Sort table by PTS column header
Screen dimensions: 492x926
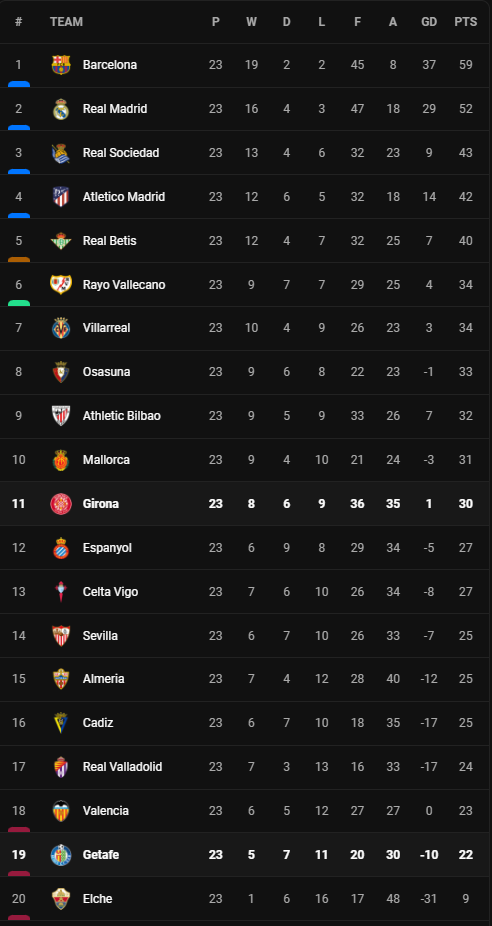(x=465, y=22)
